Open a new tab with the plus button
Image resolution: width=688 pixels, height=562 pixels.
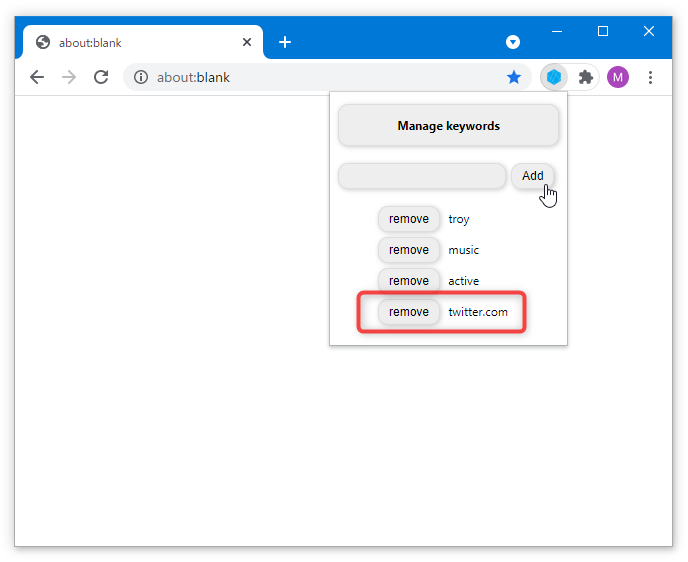tap(285, 42)
